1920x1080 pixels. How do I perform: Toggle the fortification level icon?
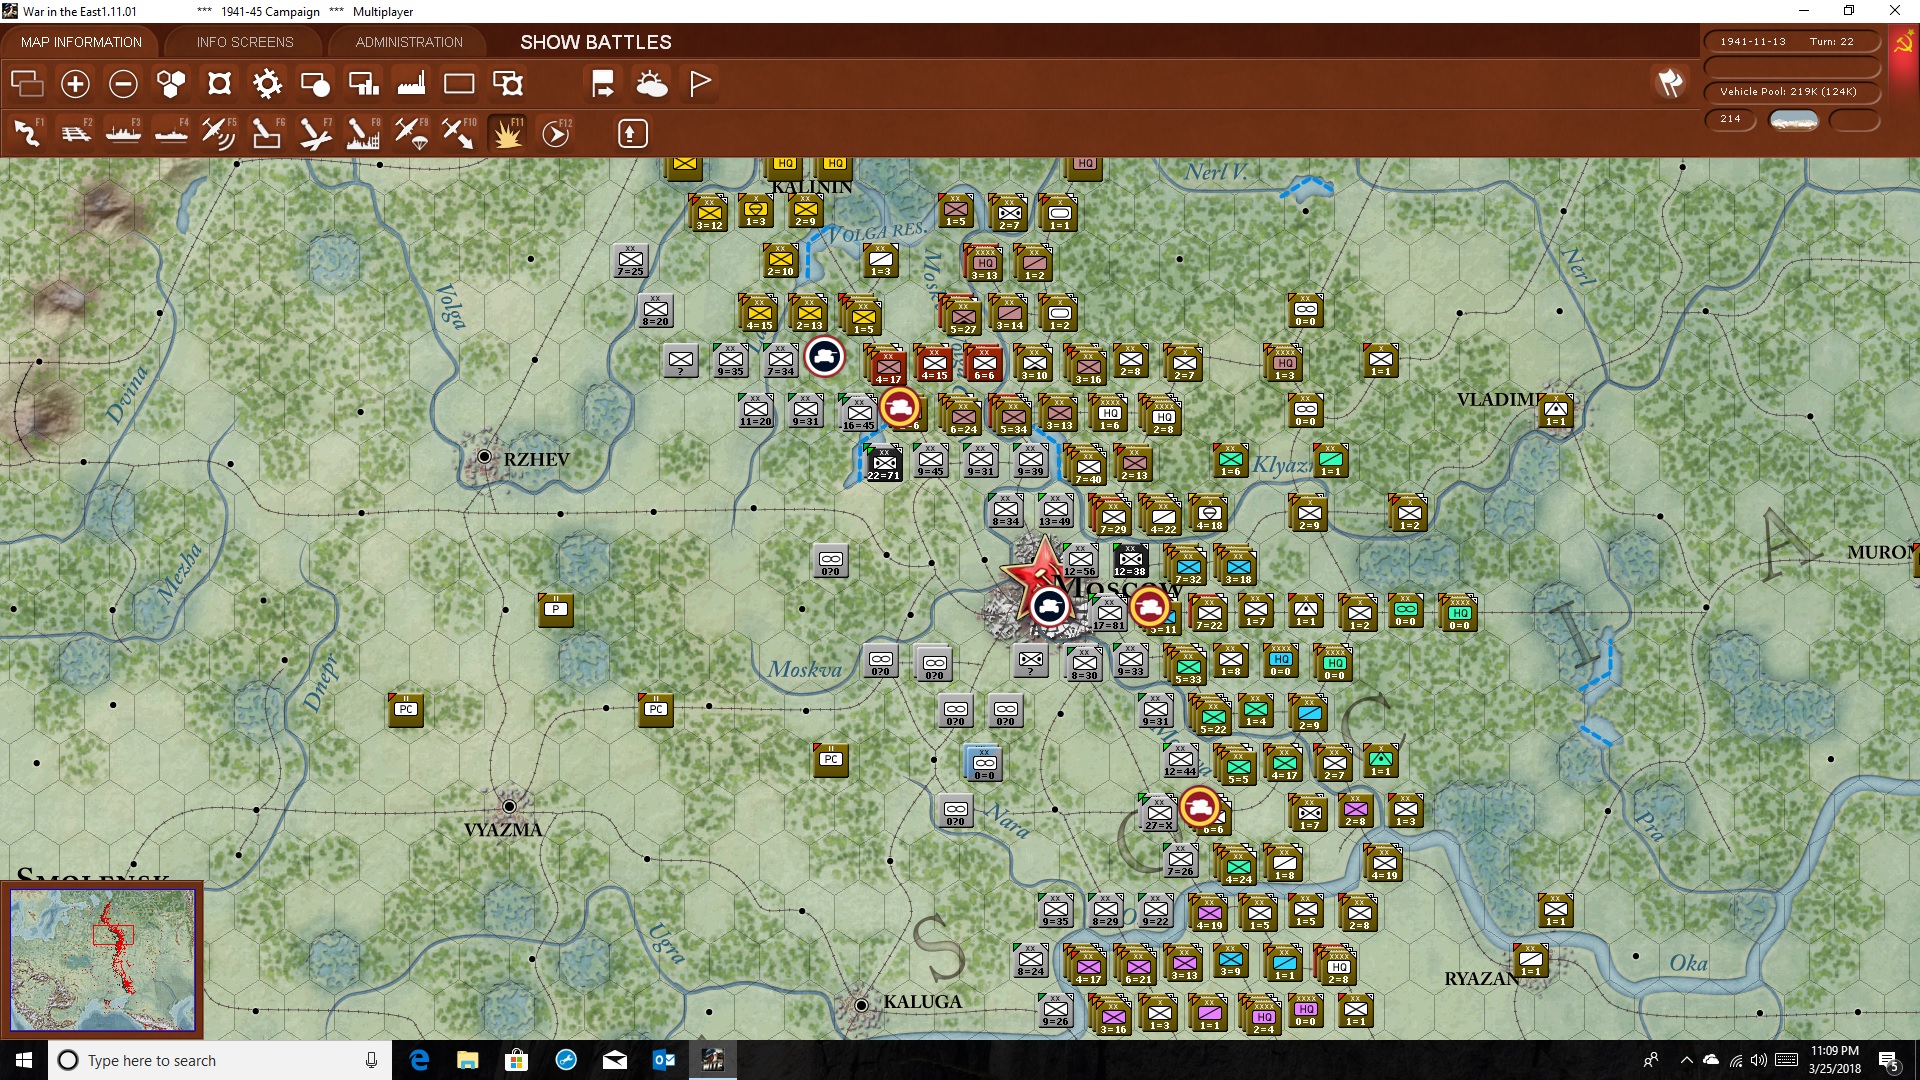point(219,84)
